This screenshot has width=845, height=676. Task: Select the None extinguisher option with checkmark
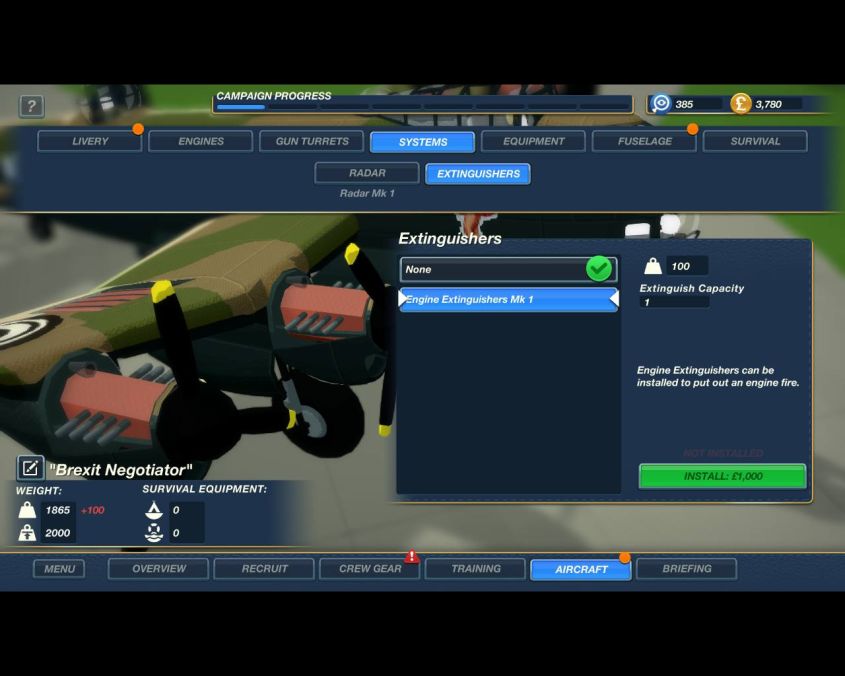click(x=508, y=269)
